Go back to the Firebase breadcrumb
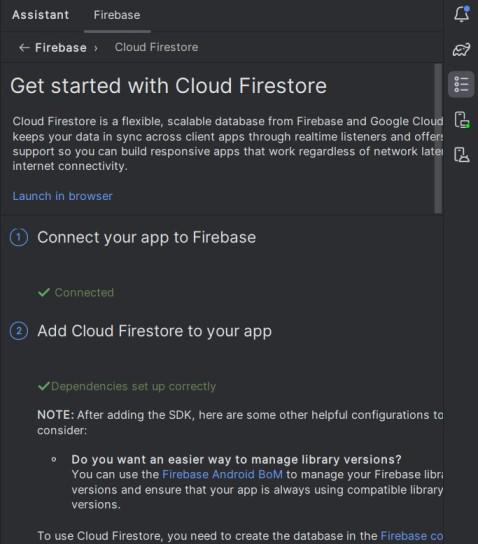The height and width of the screenshot is (544, 478). point(61,48)
